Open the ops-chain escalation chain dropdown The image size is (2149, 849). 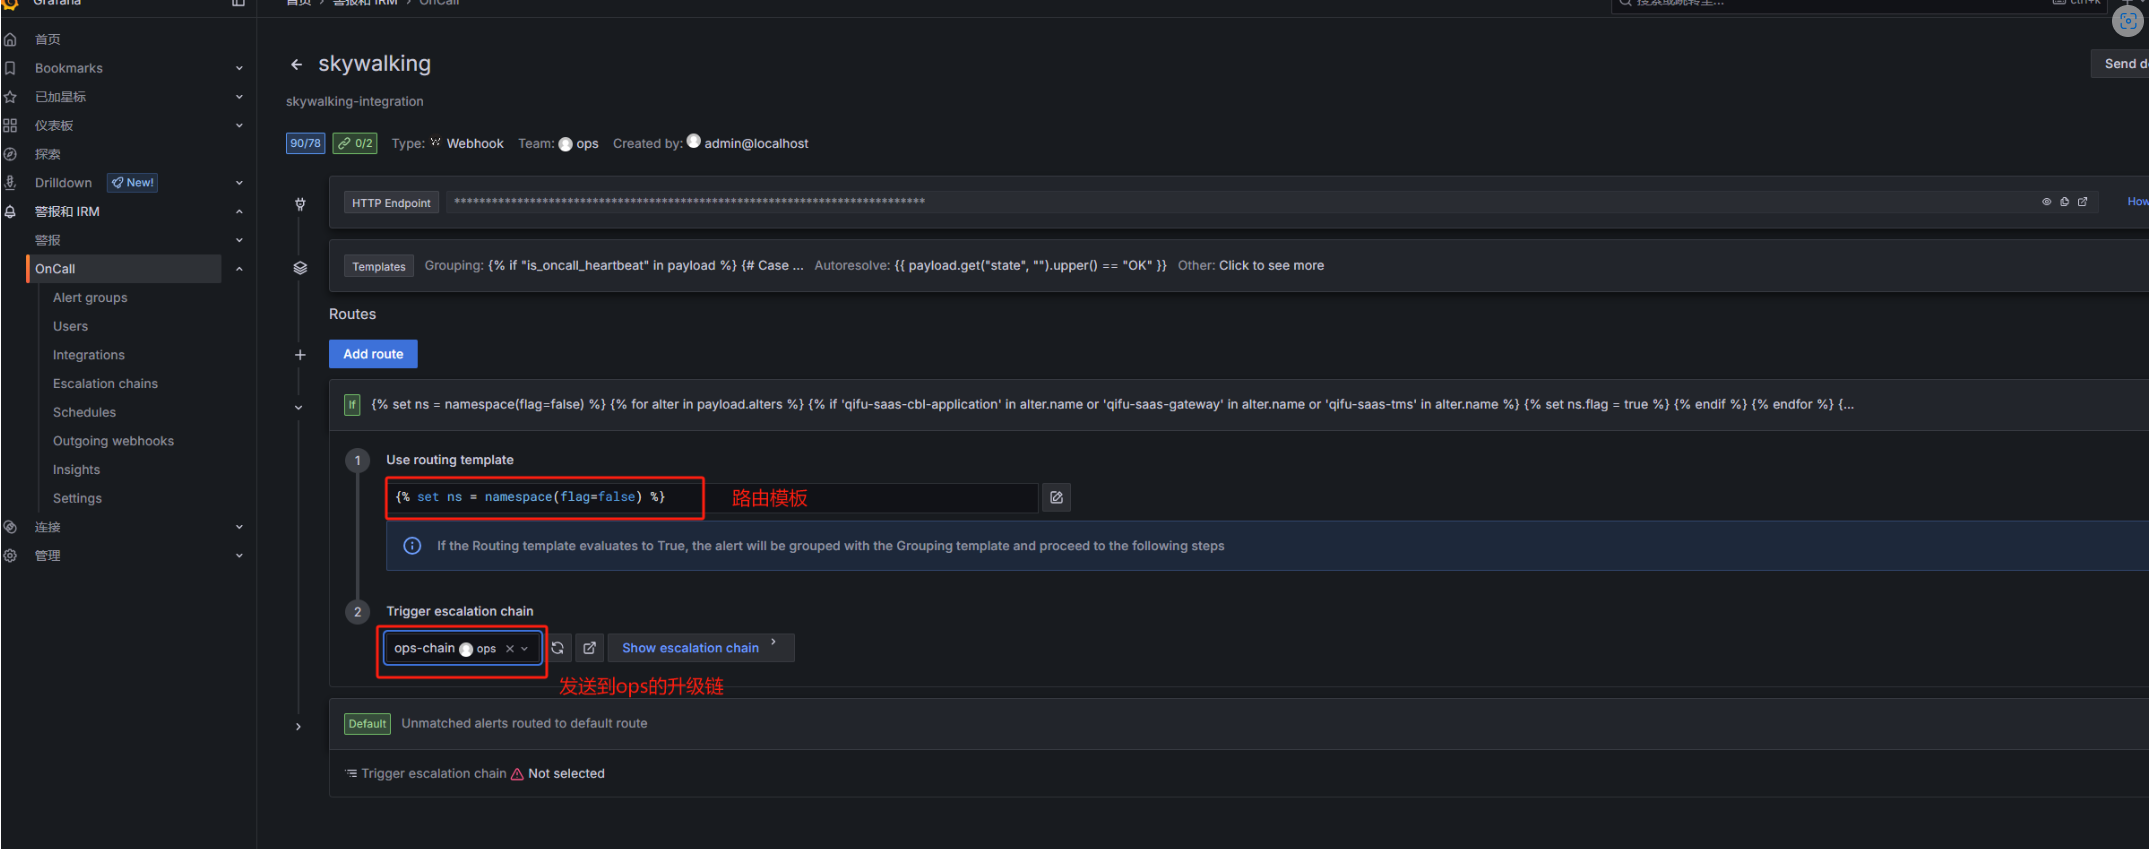(x=524, y=649)
